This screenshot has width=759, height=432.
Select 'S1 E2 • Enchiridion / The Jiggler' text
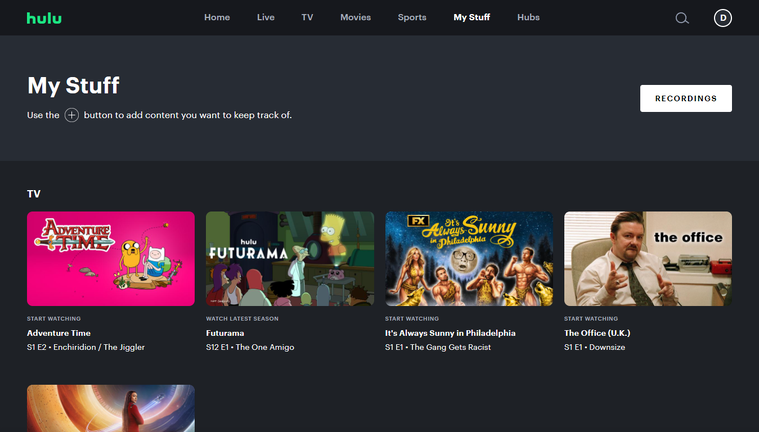coord(86,347)
